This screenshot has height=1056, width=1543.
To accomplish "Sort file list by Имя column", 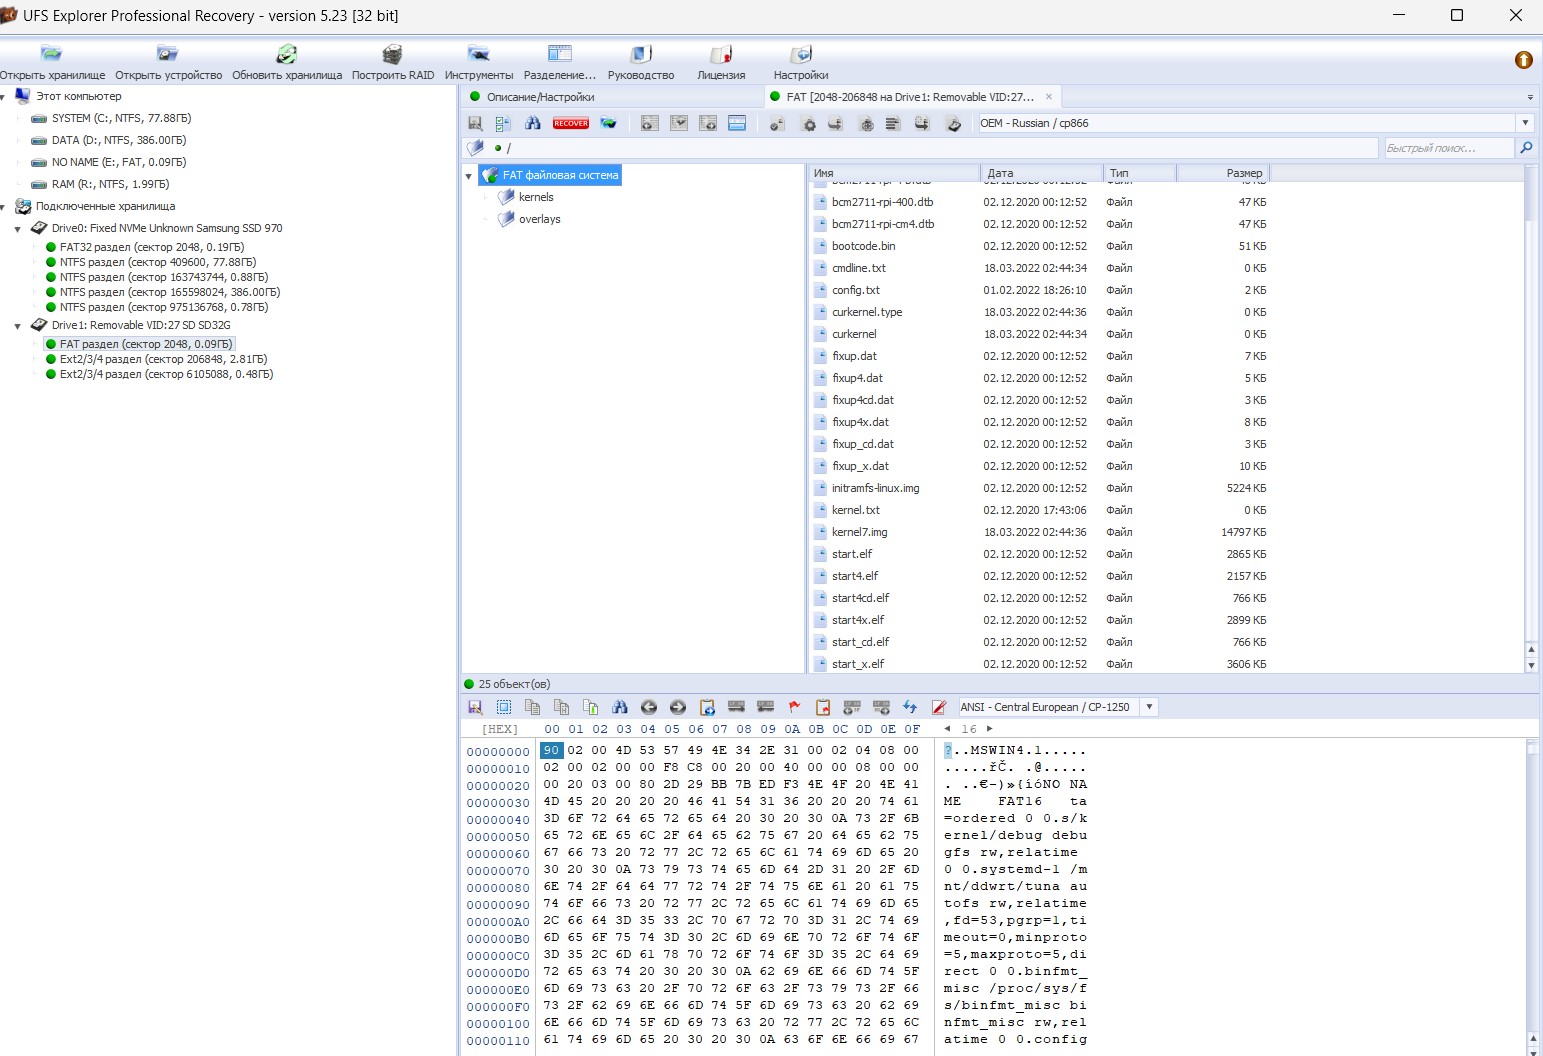I will click(x=894, y=173).
